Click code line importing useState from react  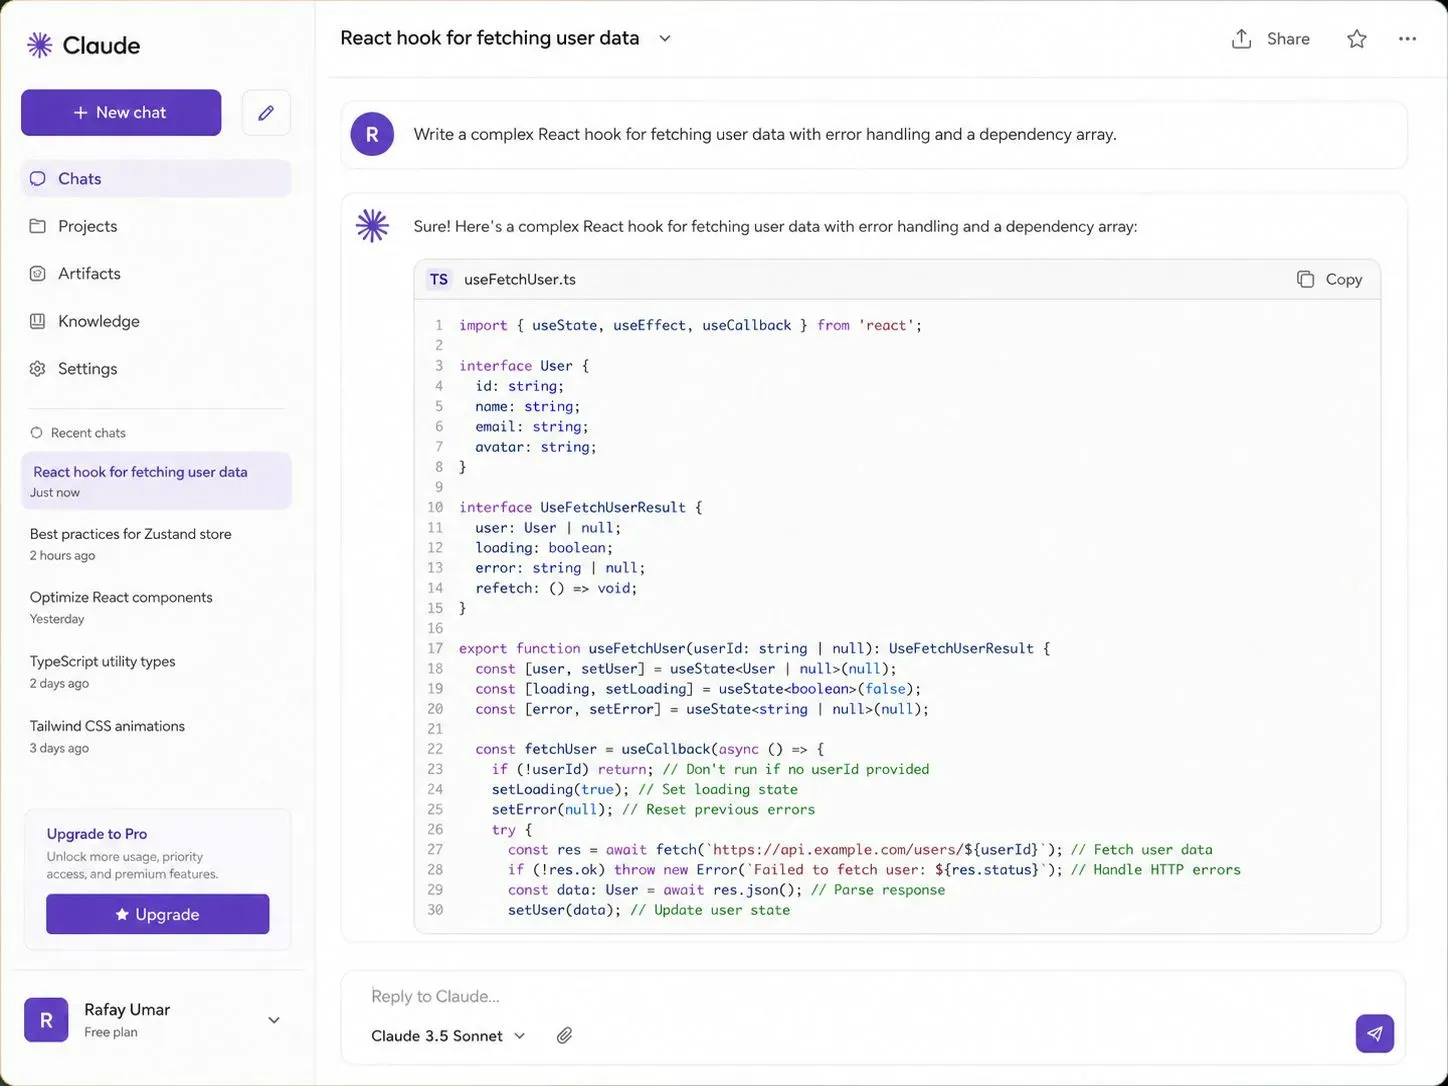click(x=690, y=325)
